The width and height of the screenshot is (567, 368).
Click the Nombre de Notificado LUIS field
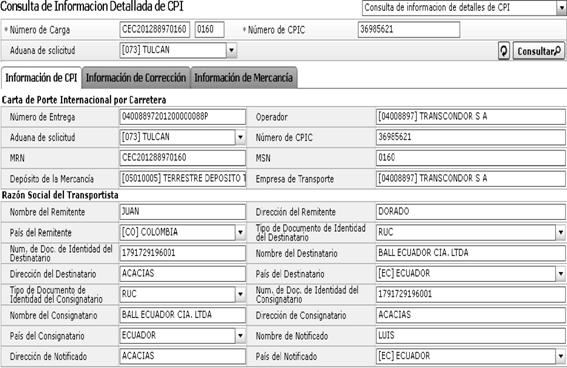pyautogui.click(x=470, y=335)
